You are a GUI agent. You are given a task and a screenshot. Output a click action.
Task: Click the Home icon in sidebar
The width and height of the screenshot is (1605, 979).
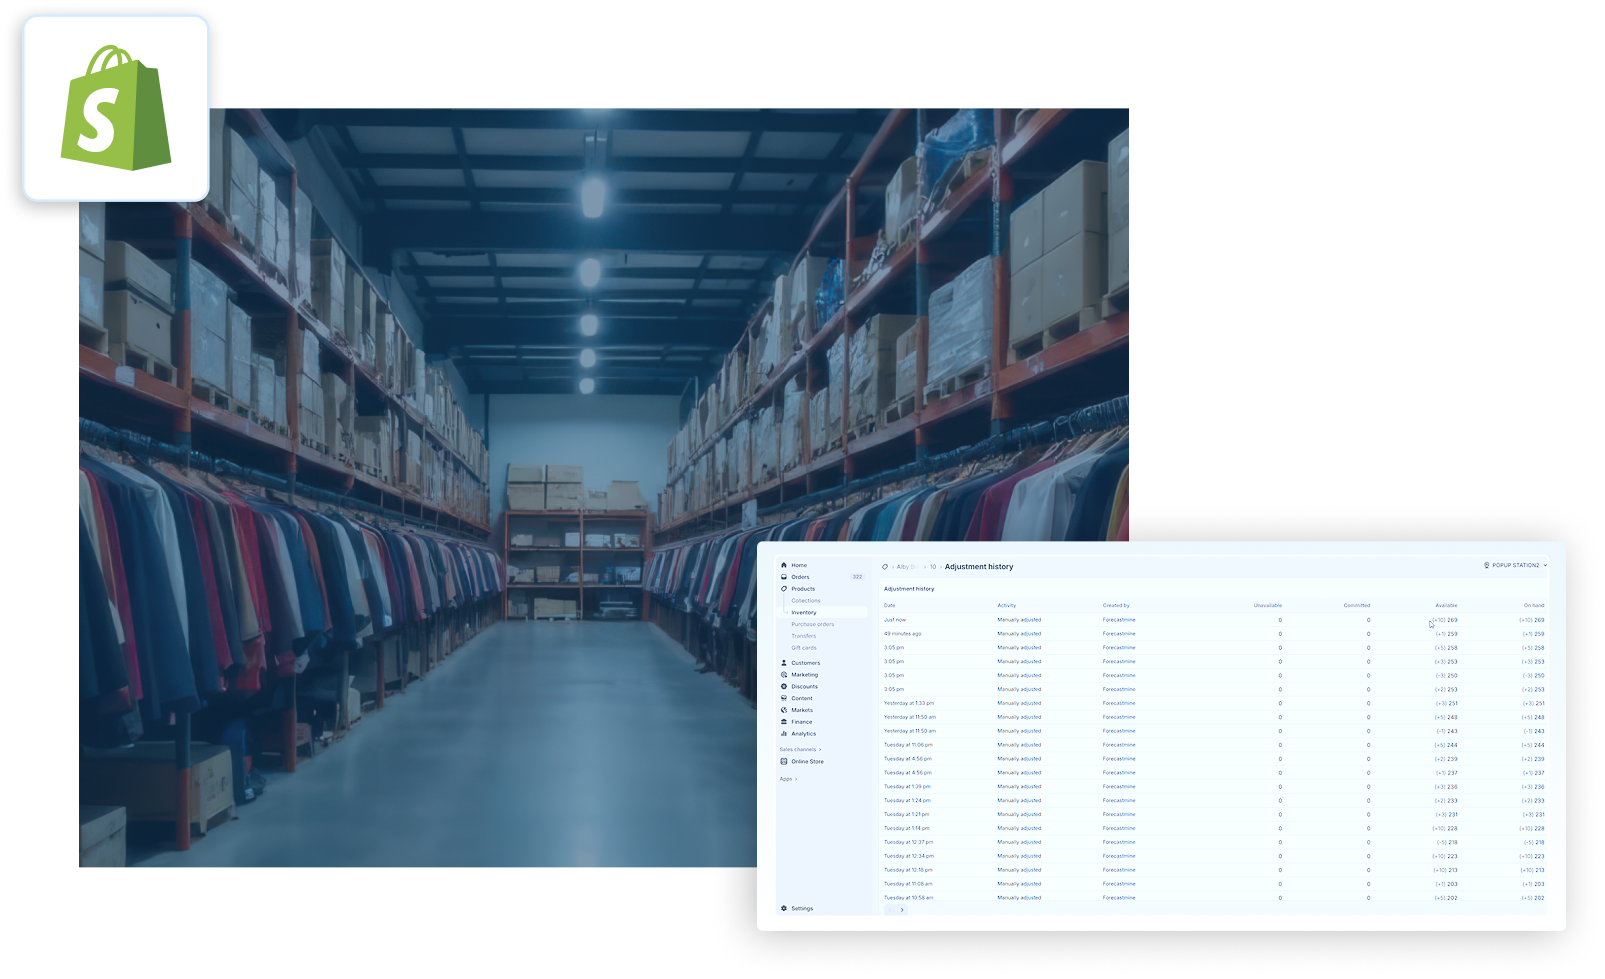pos(784,565)
